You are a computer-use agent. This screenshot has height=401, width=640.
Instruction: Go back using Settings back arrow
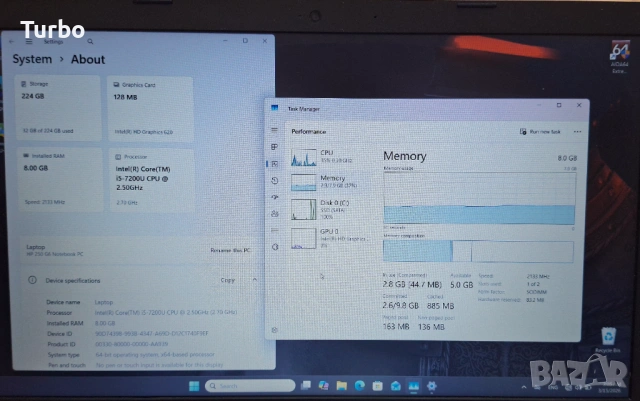pyautogui.click(x=11, y=42)
